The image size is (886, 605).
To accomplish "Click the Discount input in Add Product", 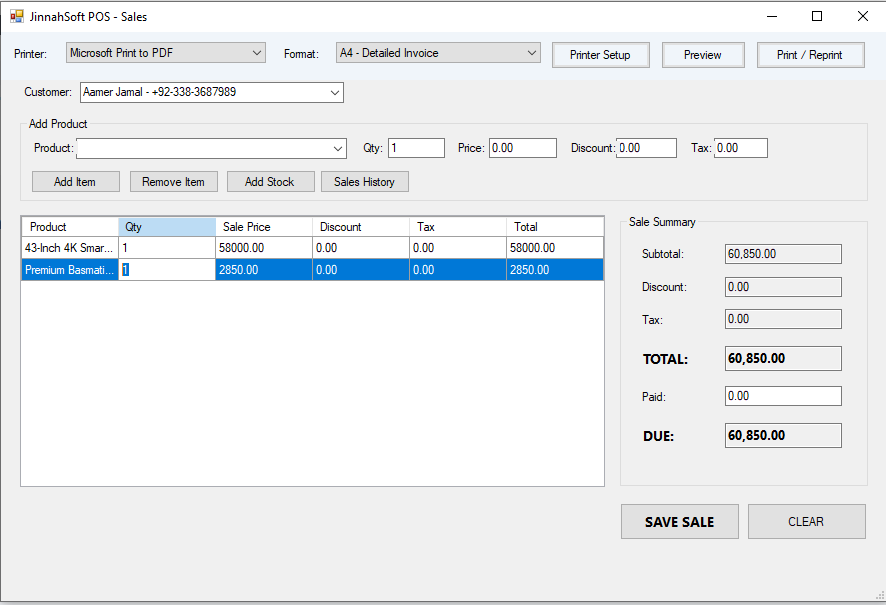I will [x=646, y=148].
